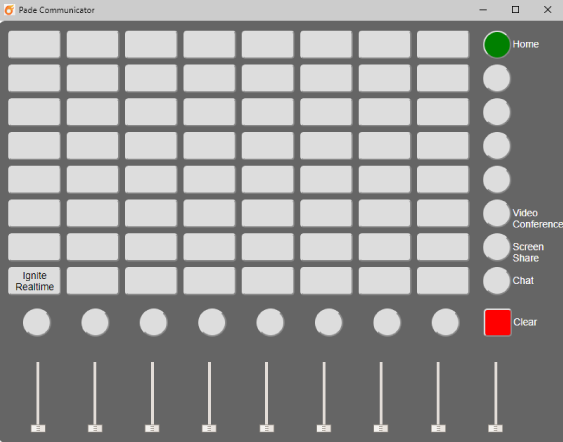Click the first slider handle on the left
This screenshot has width=563, height=442.
(38, 428)
